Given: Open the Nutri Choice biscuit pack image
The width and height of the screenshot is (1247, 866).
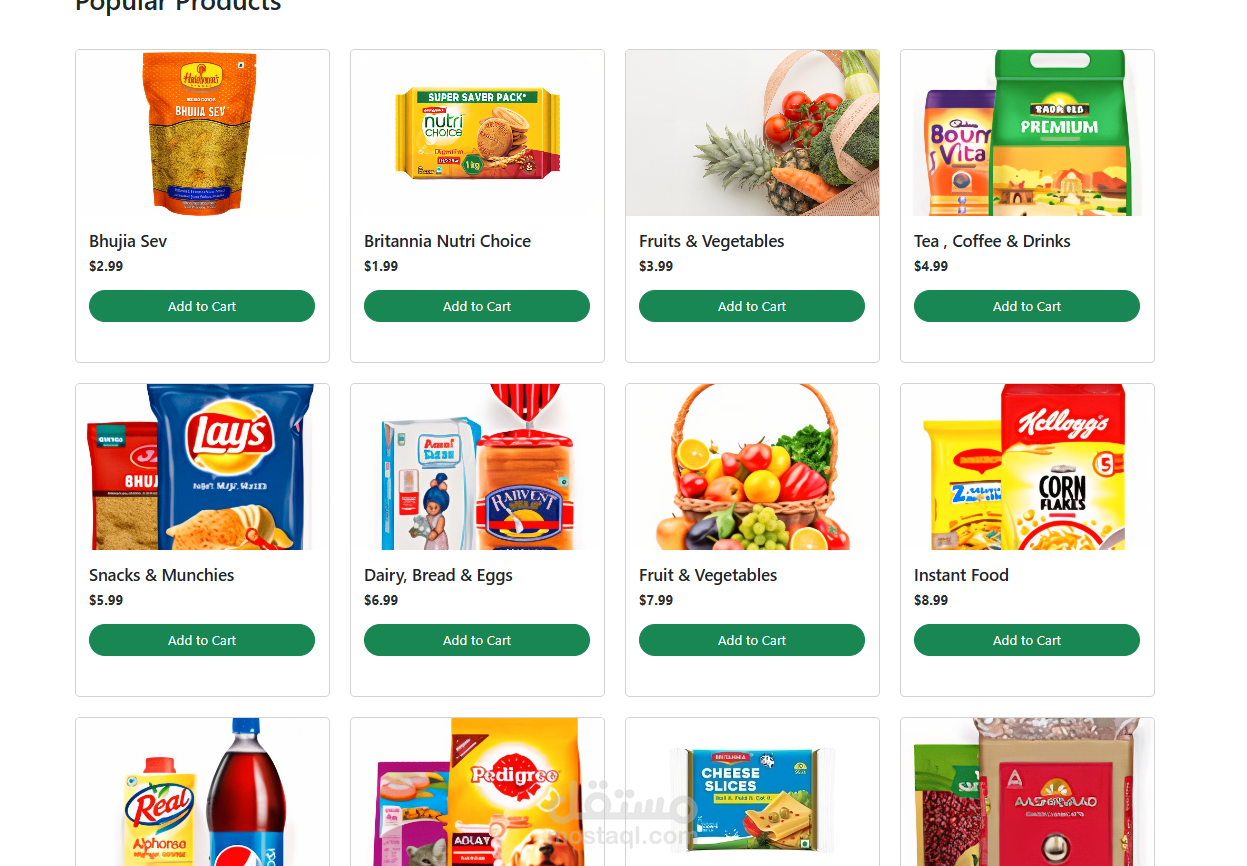Looking at the screenshot, I should (x=477, y=133).
